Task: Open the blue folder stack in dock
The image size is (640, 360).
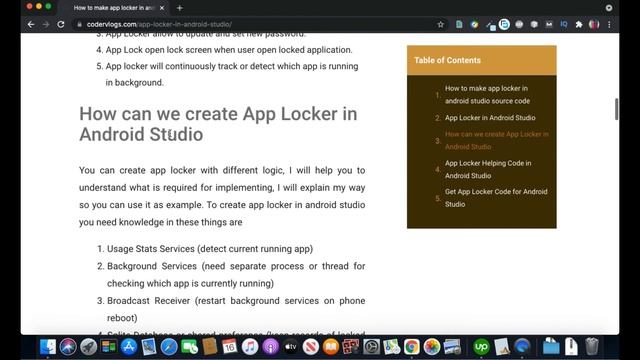Action: tap(551, 347)
